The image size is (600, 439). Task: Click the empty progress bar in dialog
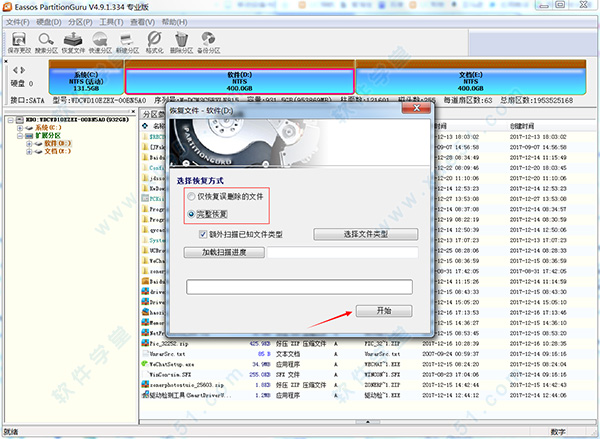[x=299, y=287]
